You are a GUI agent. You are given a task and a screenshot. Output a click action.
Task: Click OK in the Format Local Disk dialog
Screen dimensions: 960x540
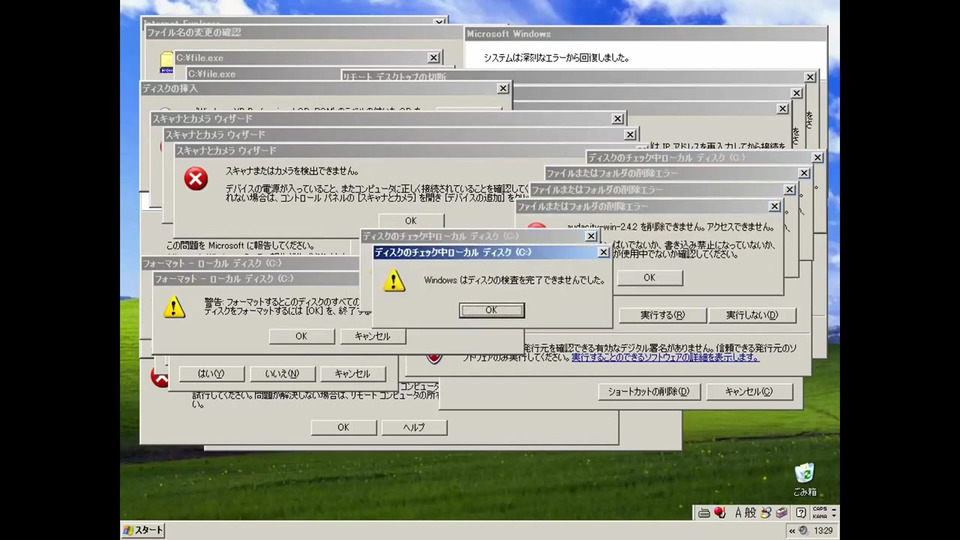pos(301,336)
